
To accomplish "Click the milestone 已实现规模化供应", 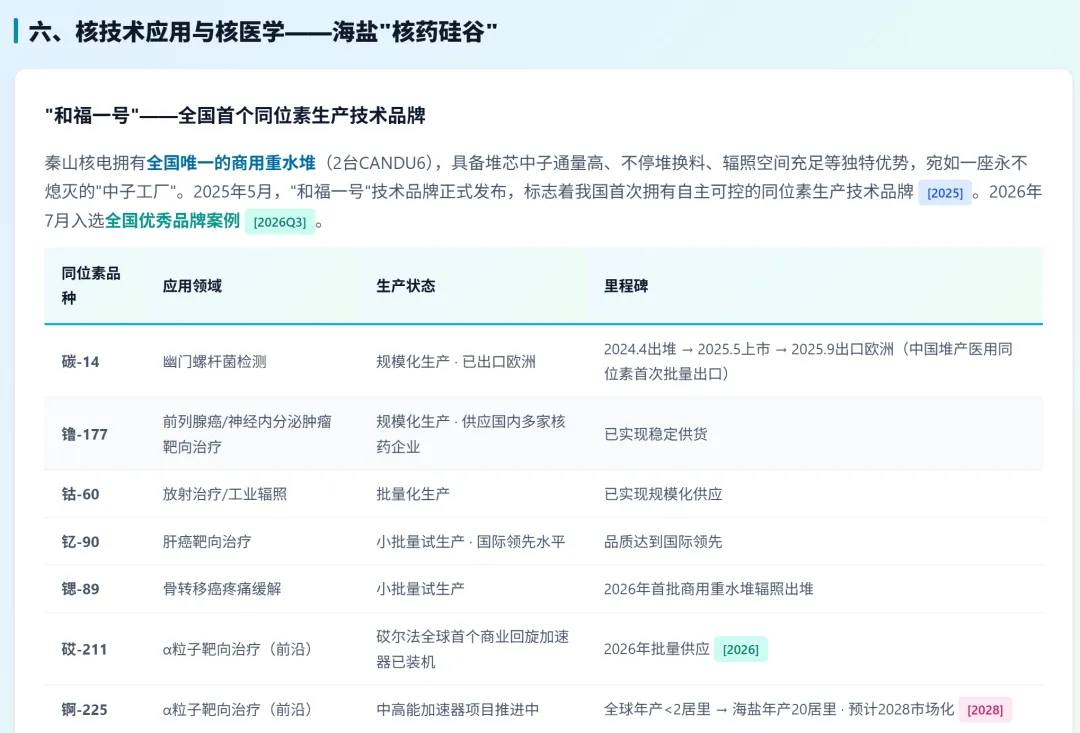I will pyautogui.click(x=663, y=494).
